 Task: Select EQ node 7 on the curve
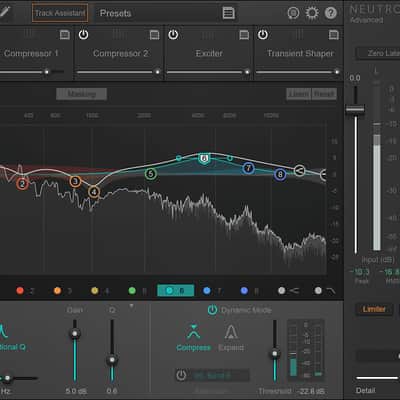pyautogui.click(x=248, y=168)
